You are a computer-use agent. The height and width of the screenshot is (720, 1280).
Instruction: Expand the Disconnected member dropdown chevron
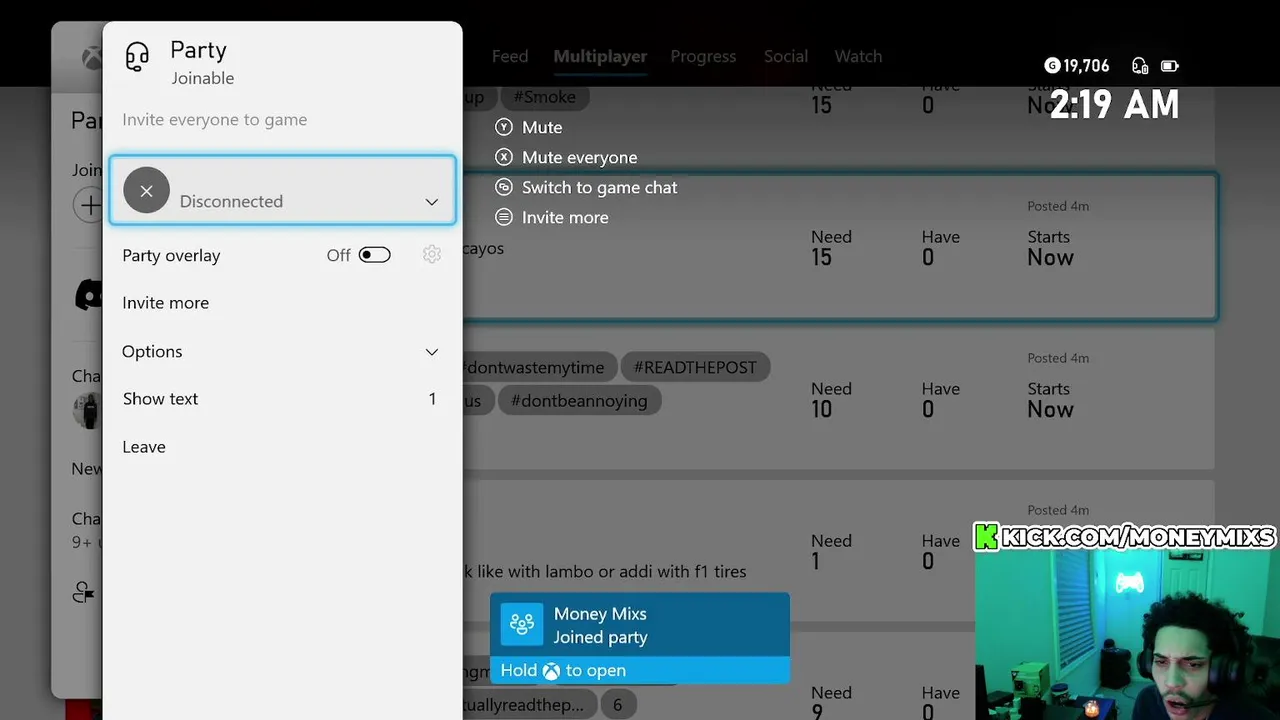[x=432, y=202]
